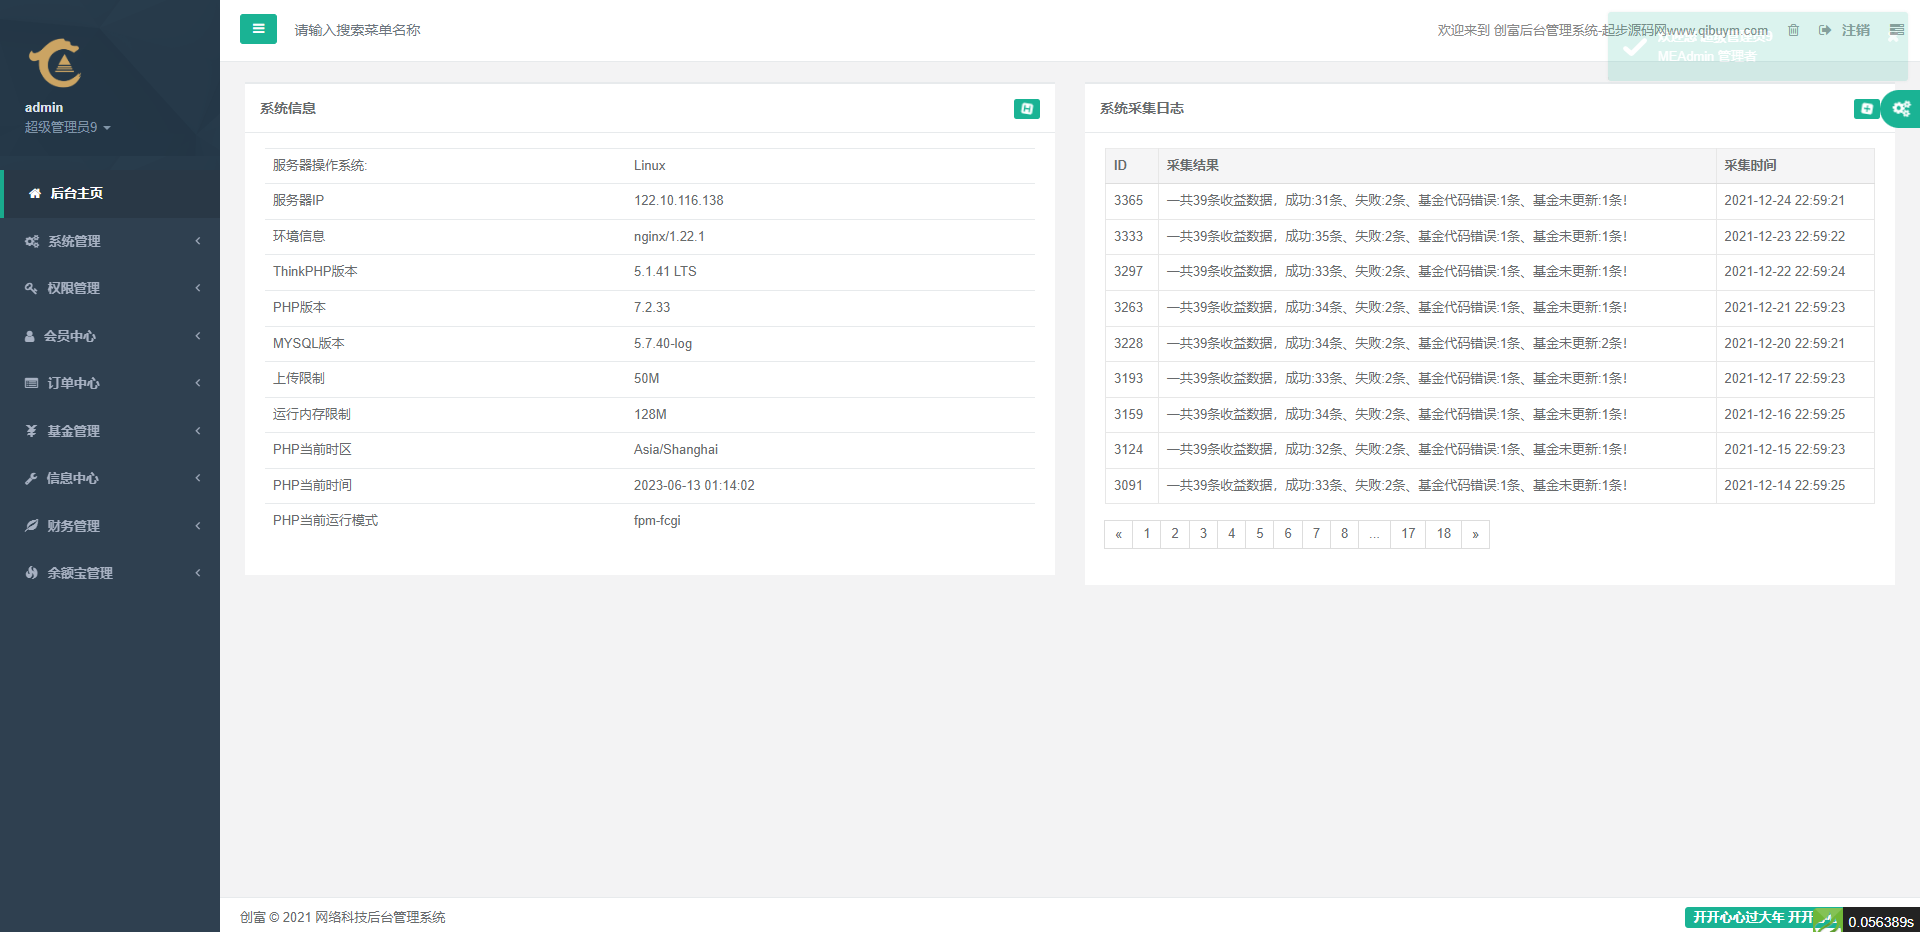Image resolution: width=1920 pixels, height=932 pixels.
Task: Click the 请输入搜索菜单名称 search field
Action: click(357, 30)
